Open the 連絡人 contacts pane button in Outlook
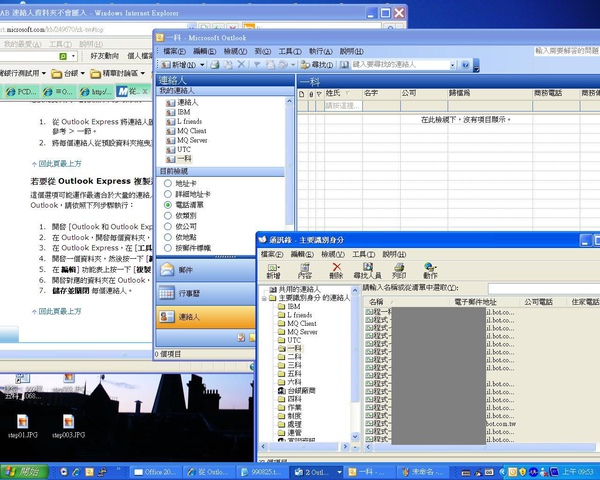The height and width of the screenshot is (480, 600). [205, 317]
